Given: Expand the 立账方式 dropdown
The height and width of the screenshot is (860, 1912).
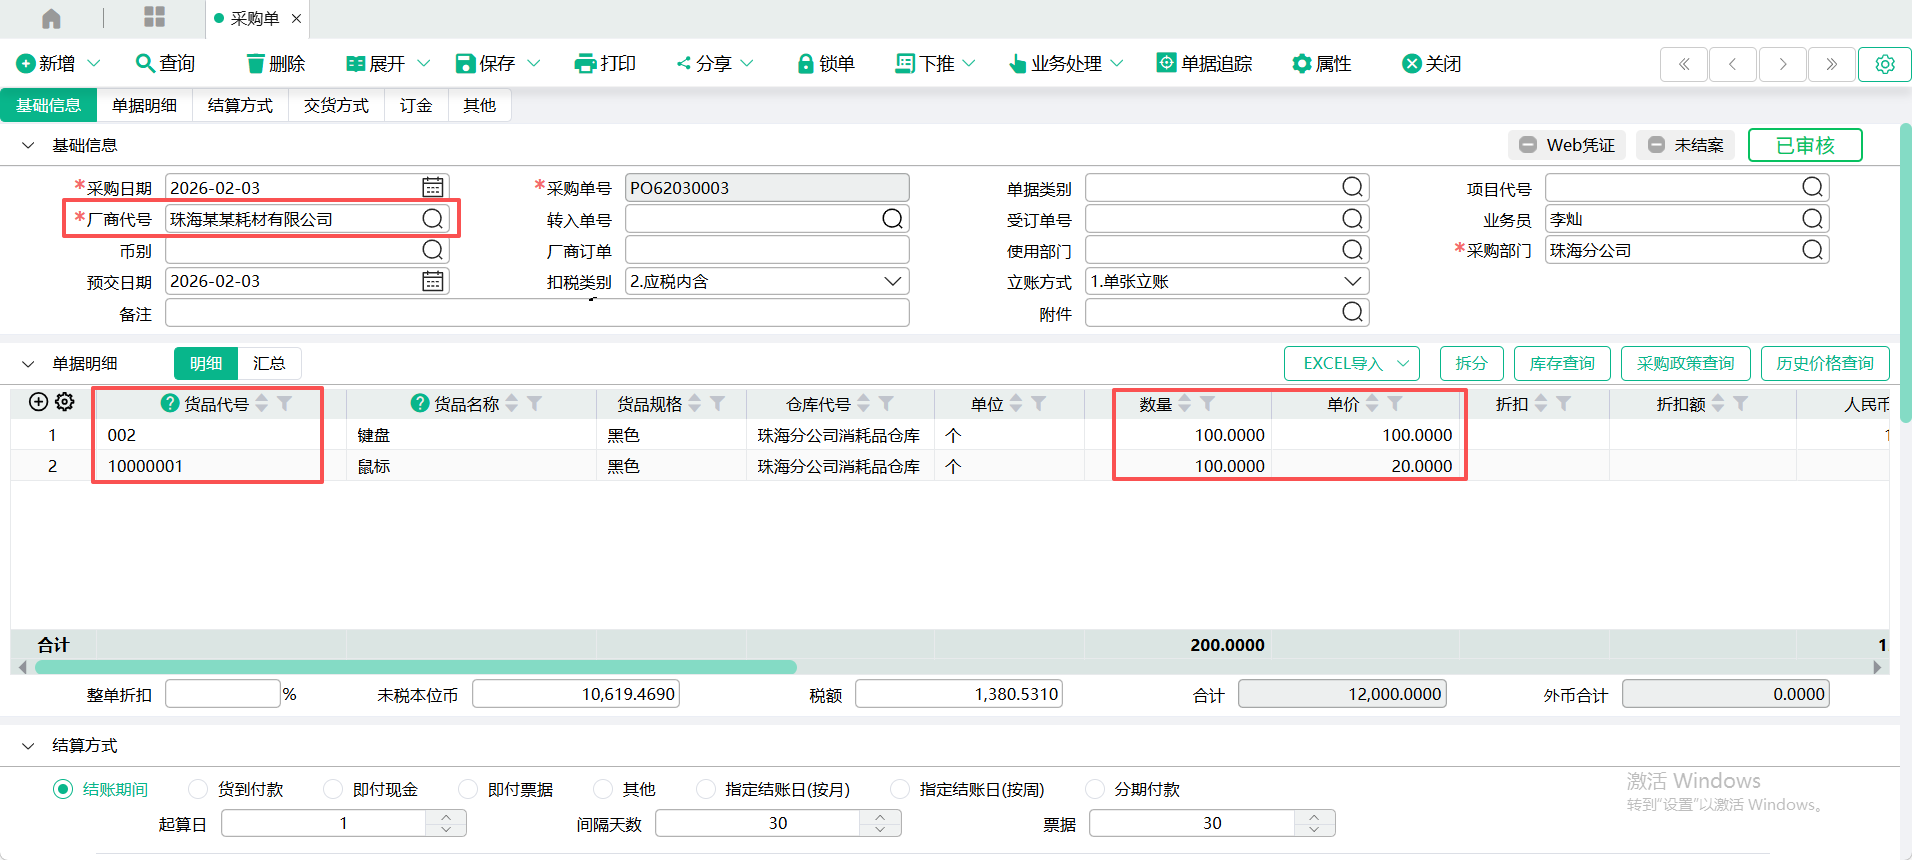Looking at the screenshot, I should click(1352, 282).
